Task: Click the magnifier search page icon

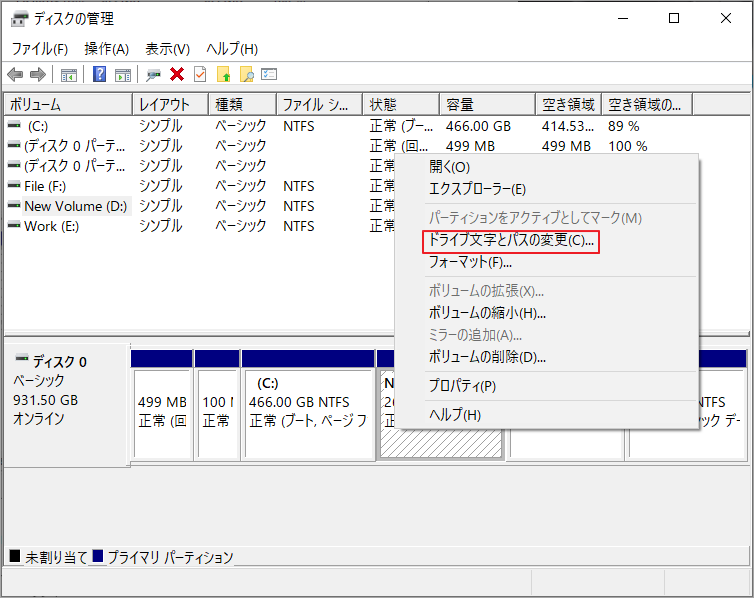Action: pyautogui.click(x=246, y=74)
